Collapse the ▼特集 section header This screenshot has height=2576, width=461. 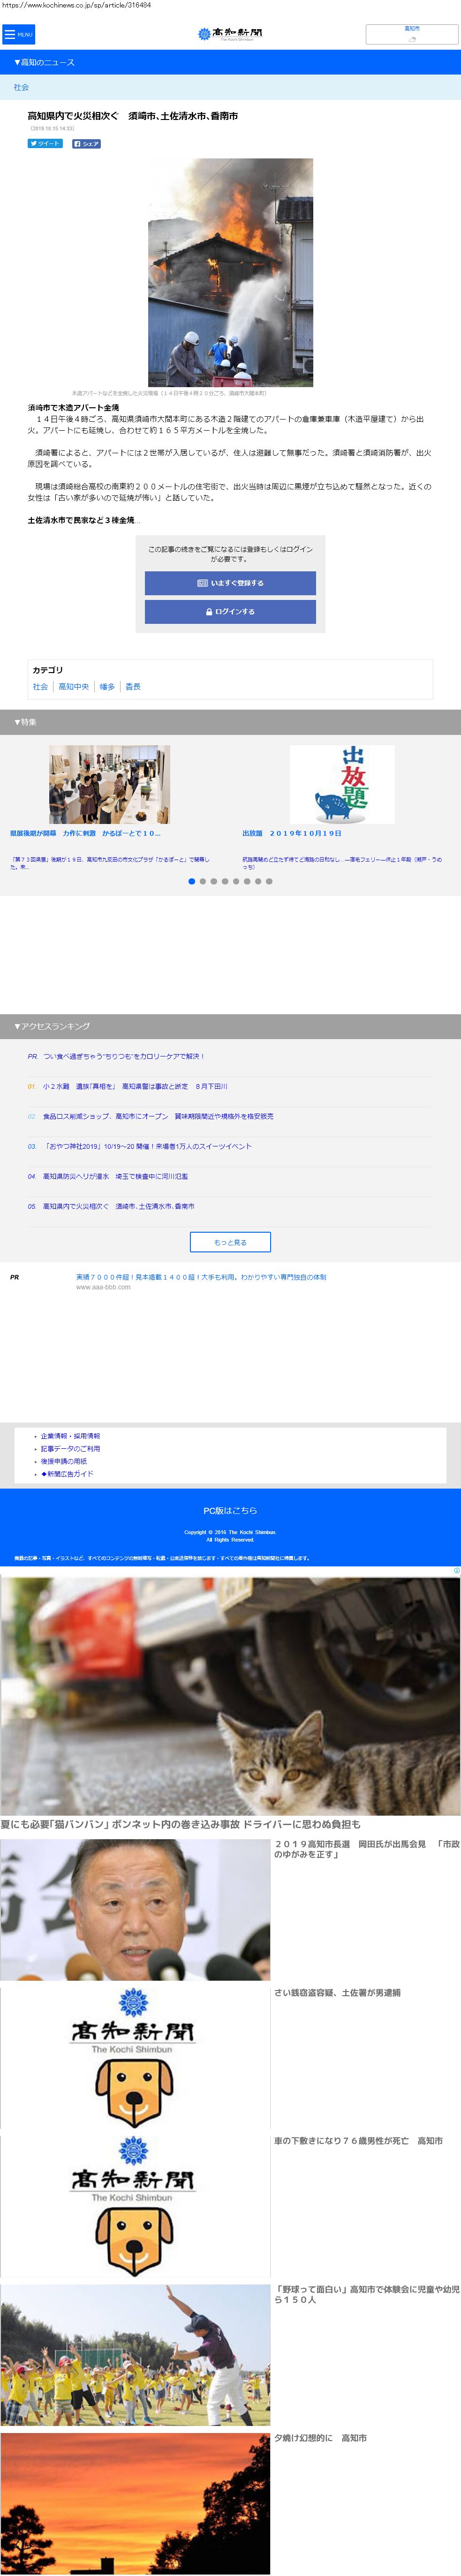tap(230, 722)
